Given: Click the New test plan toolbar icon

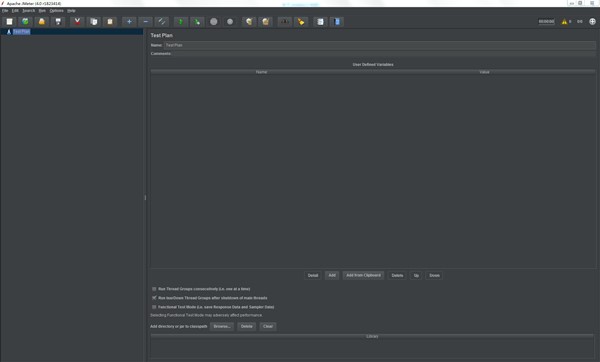Looking at the screenshot, I should [10, 22].
